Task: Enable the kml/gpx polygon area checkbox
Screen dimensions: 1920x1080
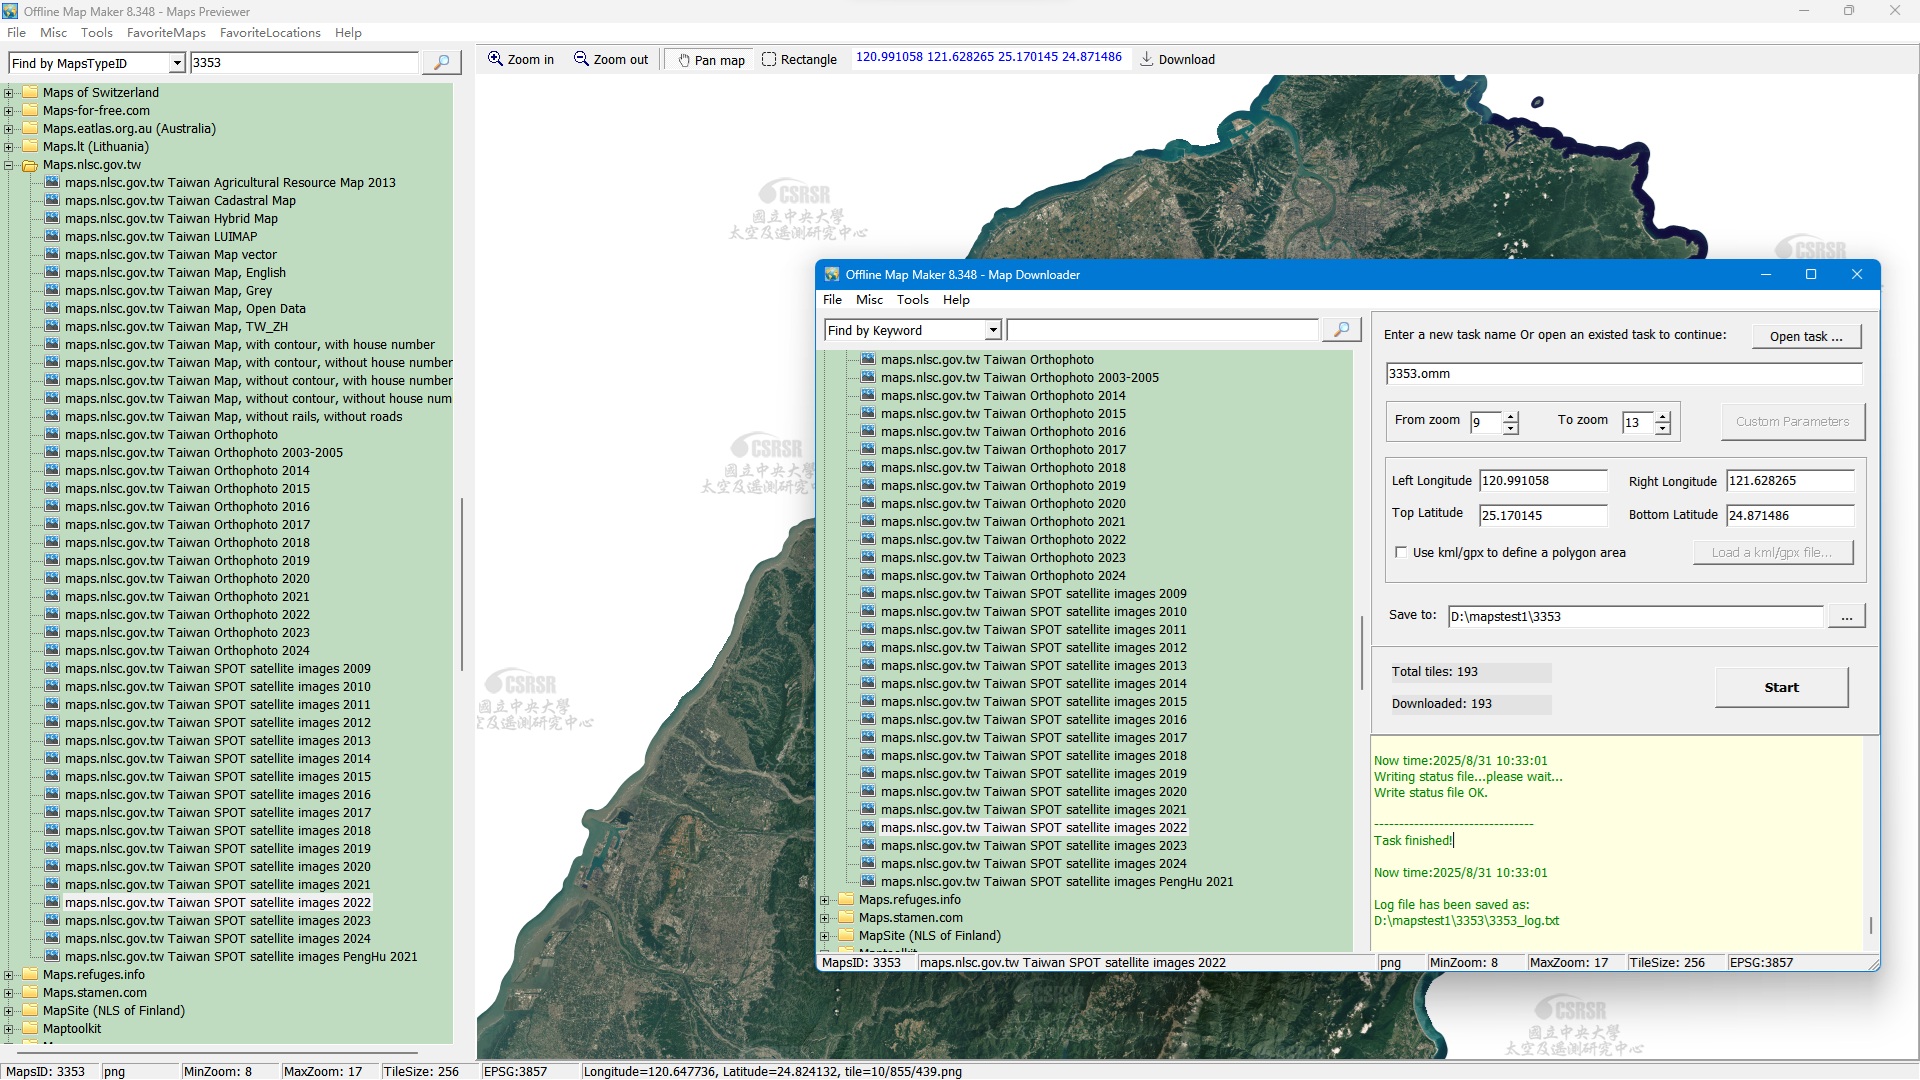Action: (1401, 552)
